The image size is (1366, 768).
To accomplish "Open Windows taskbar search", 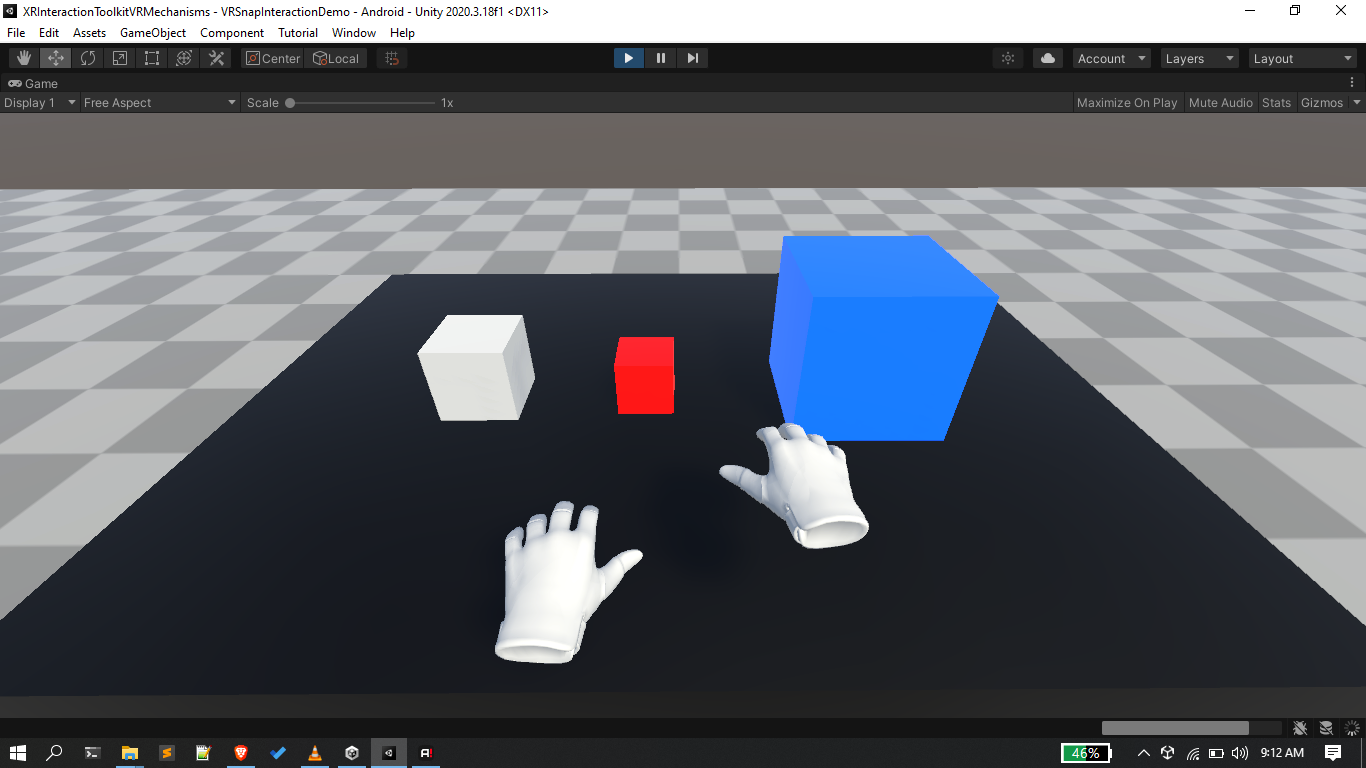I will pyautogui.click(x=55, y=753).
